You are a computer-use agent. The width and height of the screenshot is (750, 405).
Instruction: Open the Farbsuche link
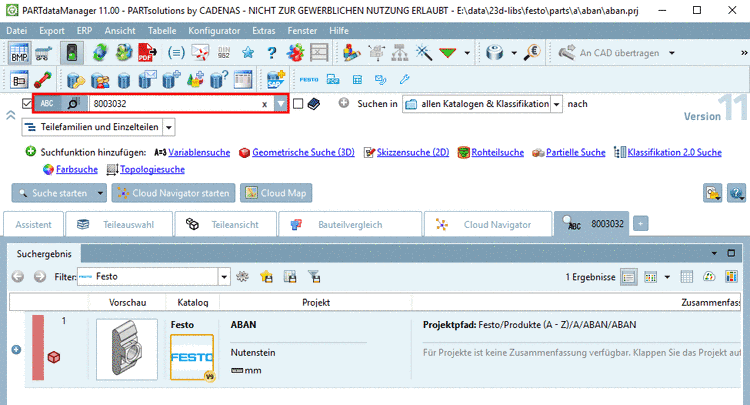[77, 169]
